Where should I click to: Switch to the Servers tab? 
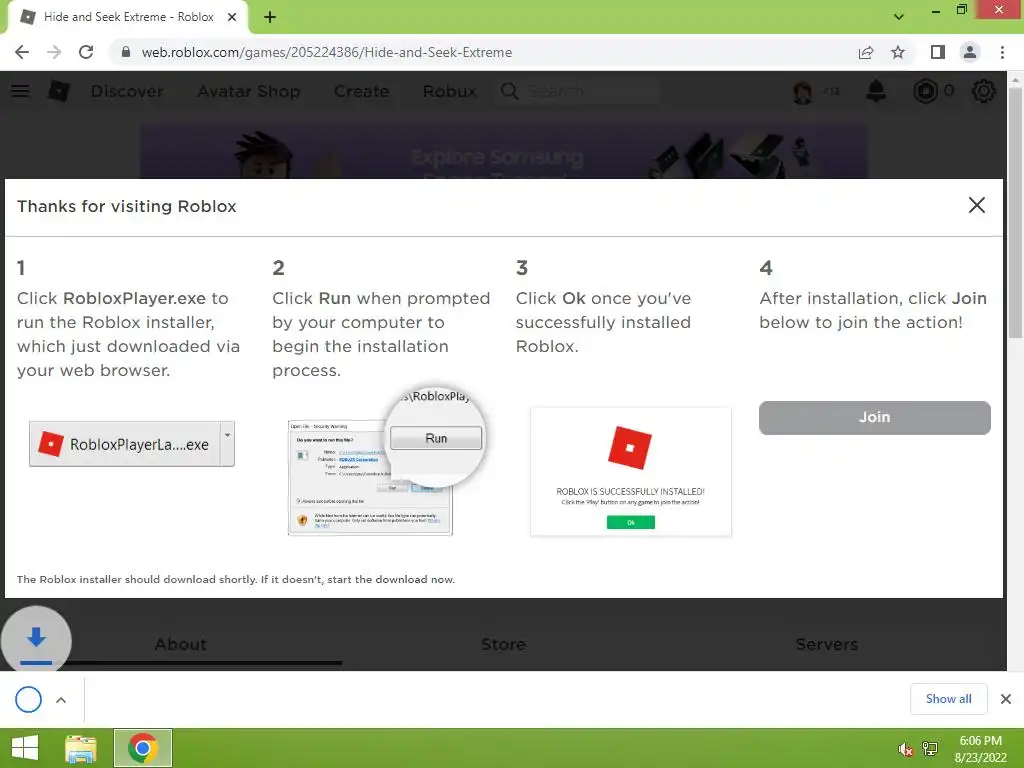tap(826, 645)
